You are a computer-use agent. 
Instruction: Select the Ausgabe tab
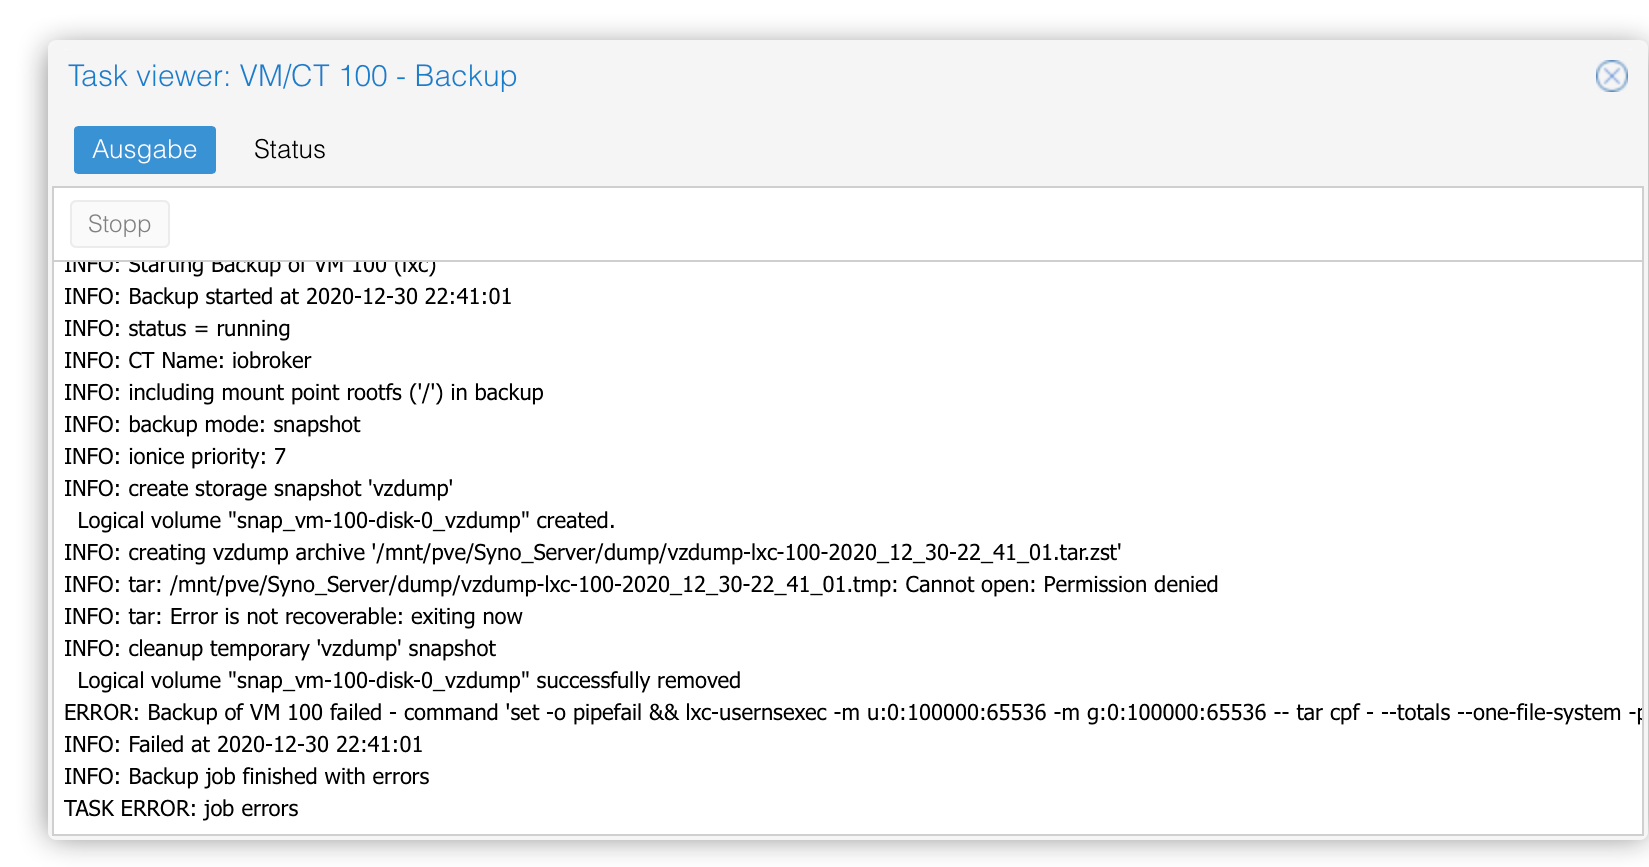tap(145, 150)
